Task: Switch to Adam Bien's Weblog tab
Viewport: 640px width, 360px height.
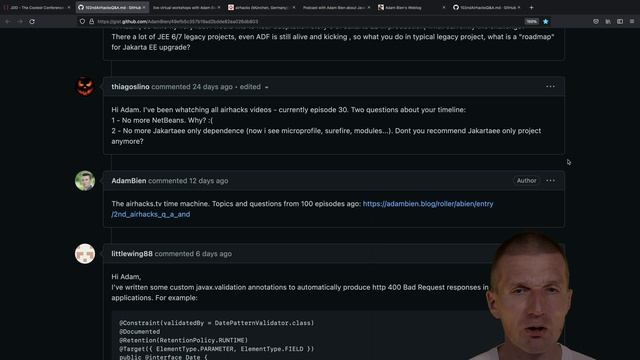Action: pyautogui.click(x=404, y=7)
